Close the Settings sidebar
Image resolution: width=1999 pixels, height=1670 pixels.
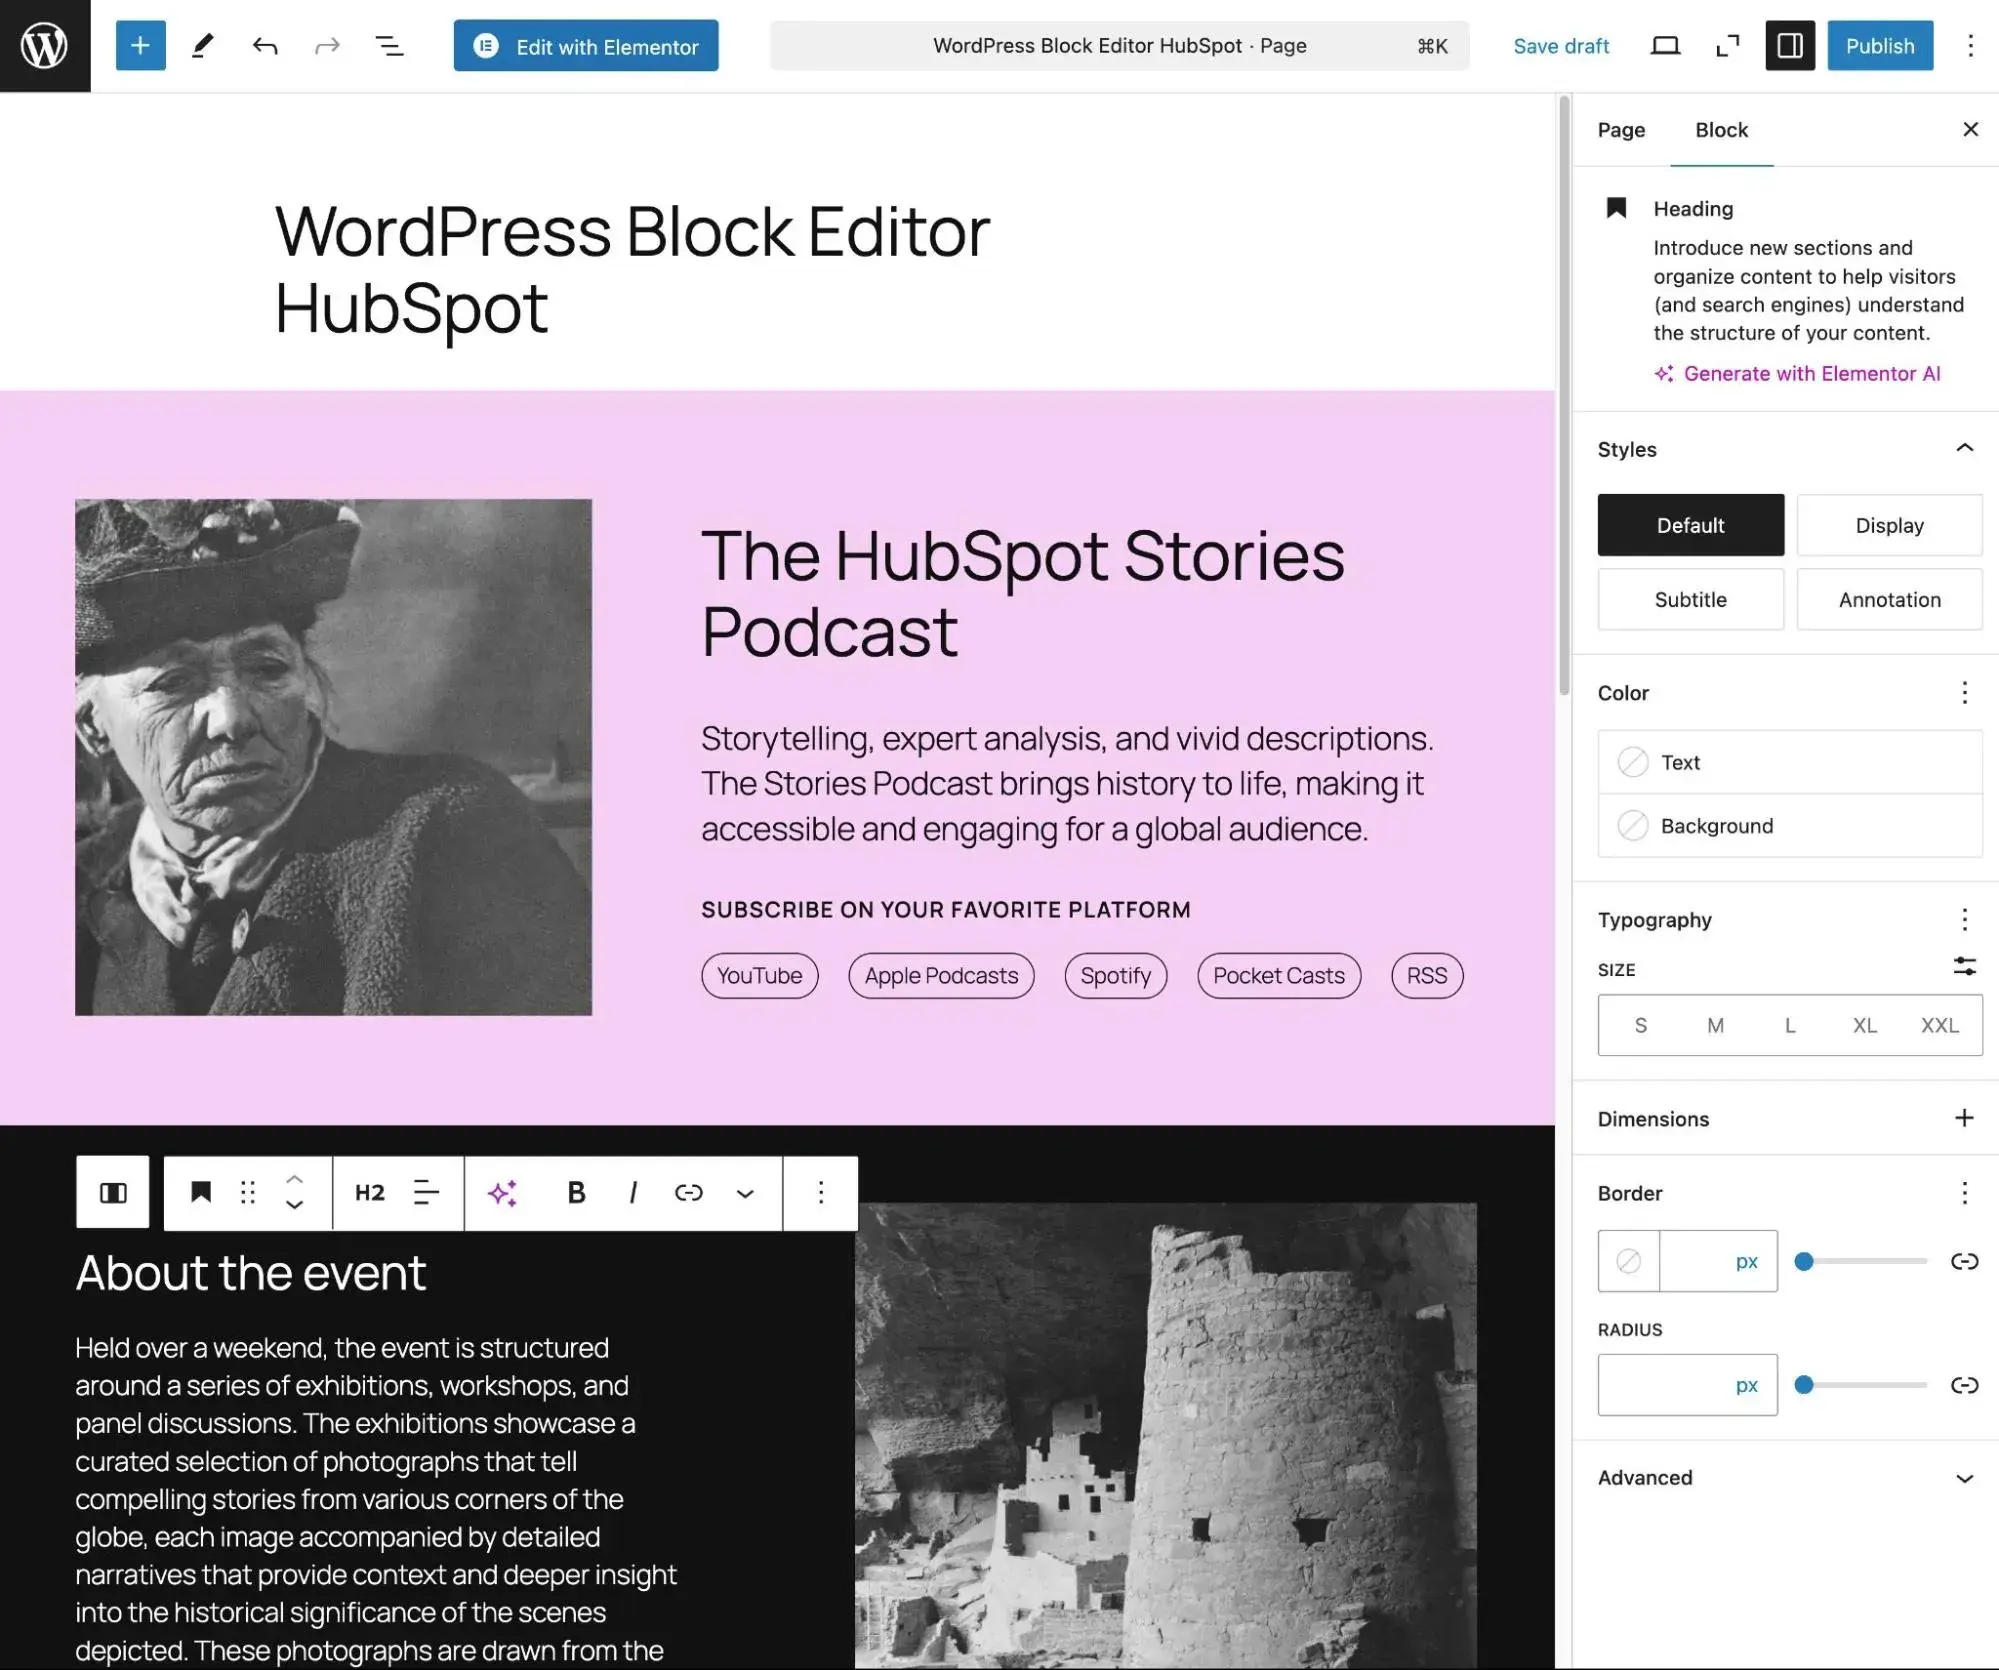[1970, 129]
